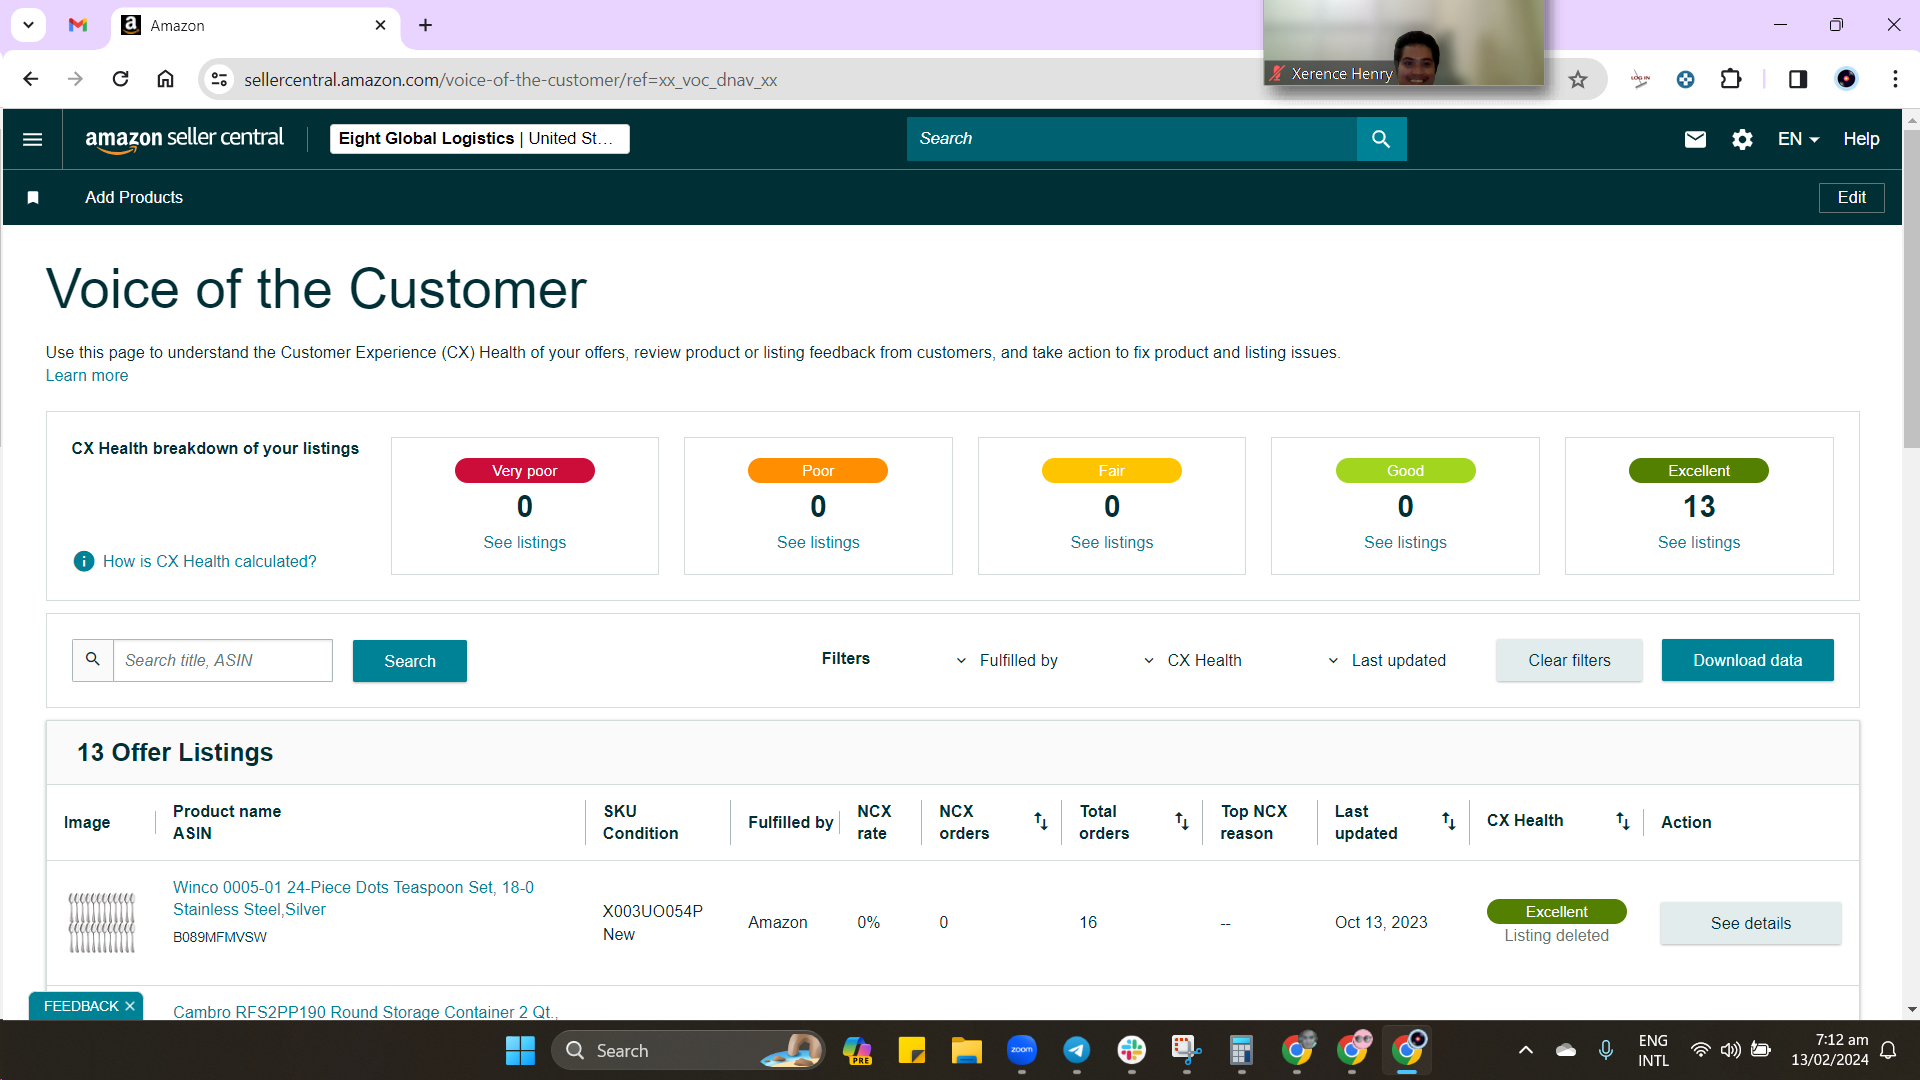Image resolution: width=1920 pixels, height=1080 pixels.
Task: Expand the CX Health filter dropdown
Action: 1193,661
